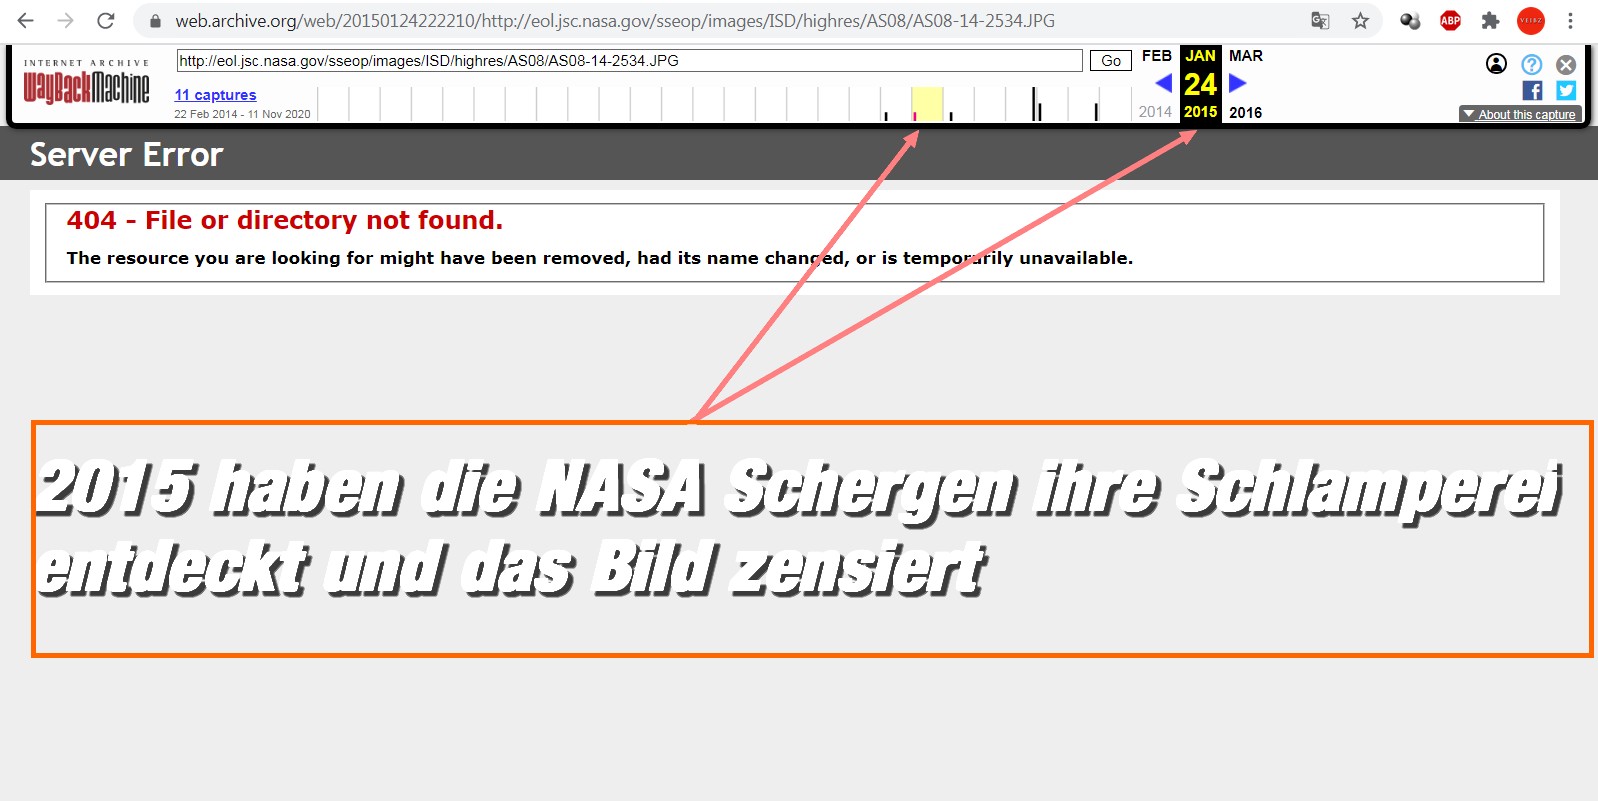
Task: Click the large day number 24
Action: tap(1200, 84)
